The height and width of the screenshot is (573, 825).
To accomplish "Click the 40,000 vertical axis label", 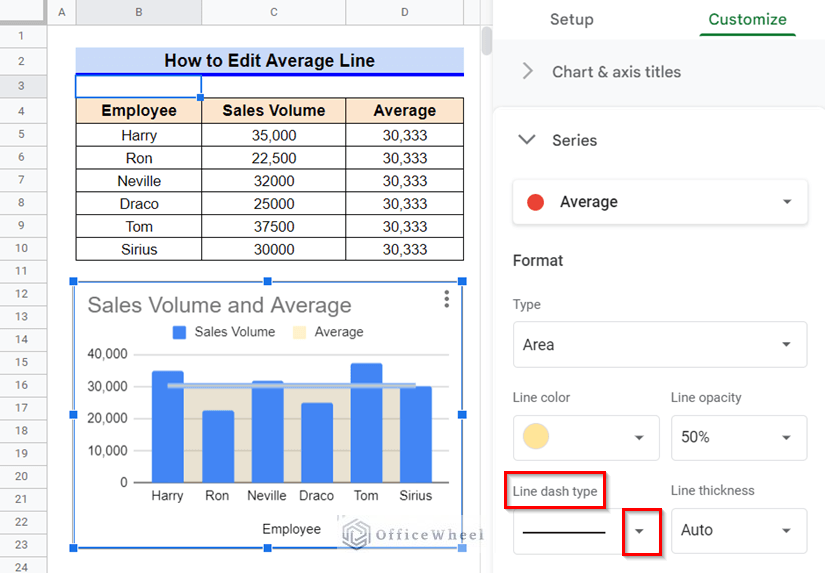I will (x=107, y=354).
